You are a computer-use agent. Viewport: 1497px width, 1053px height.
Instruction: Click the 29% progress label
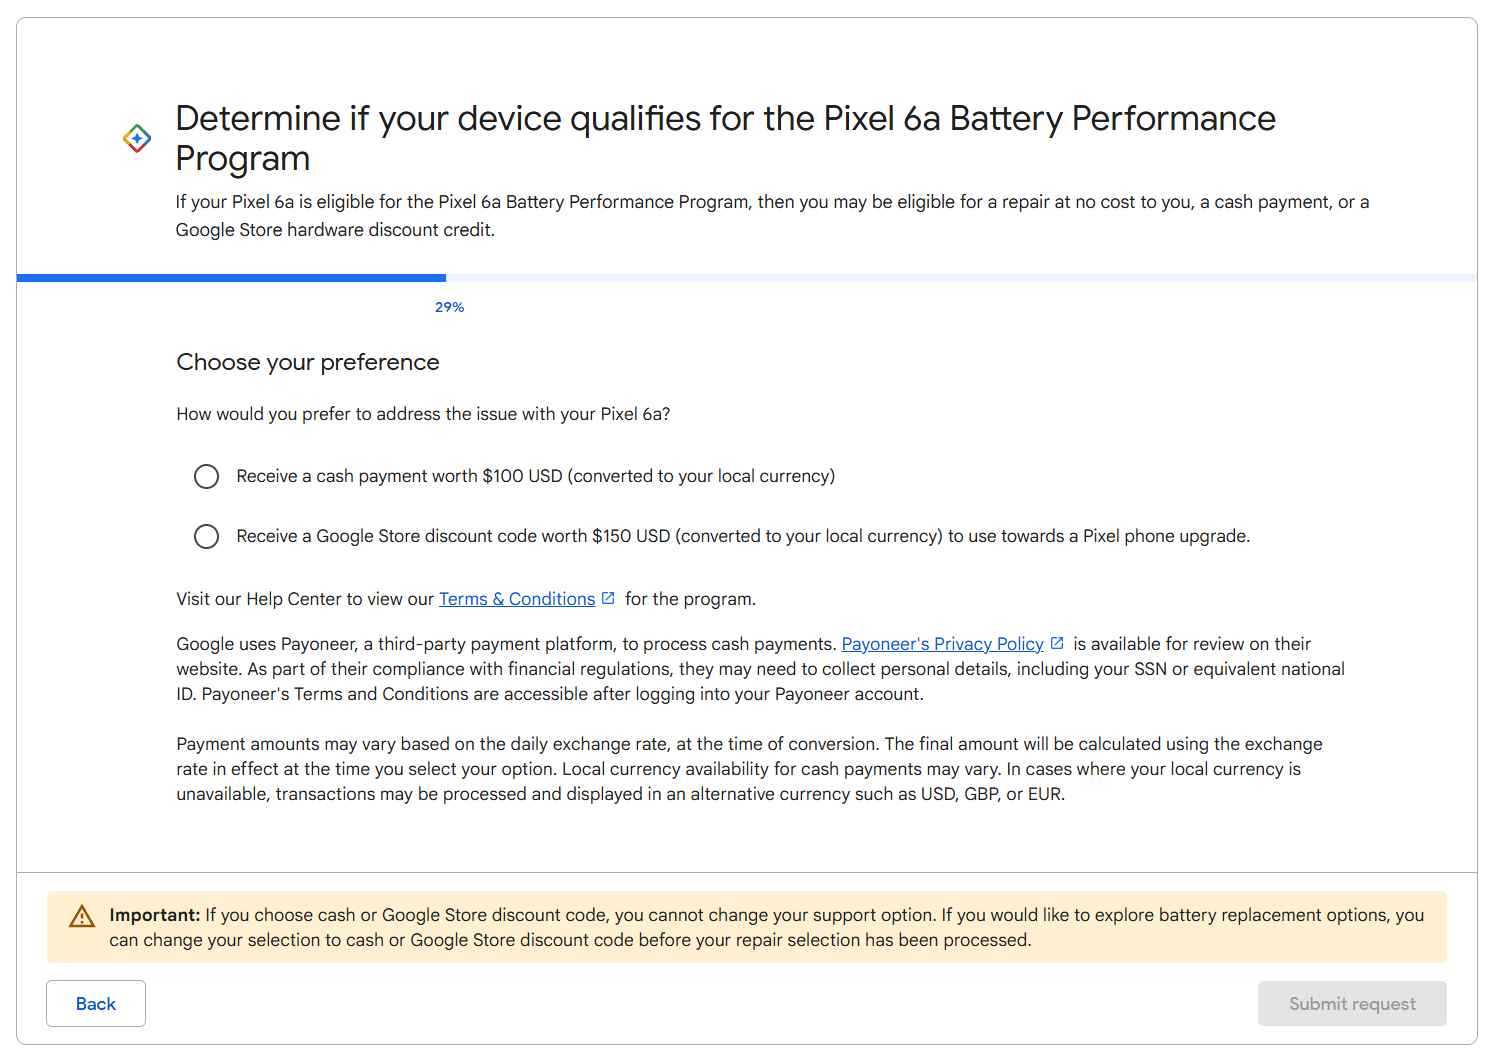pos(449,307)
